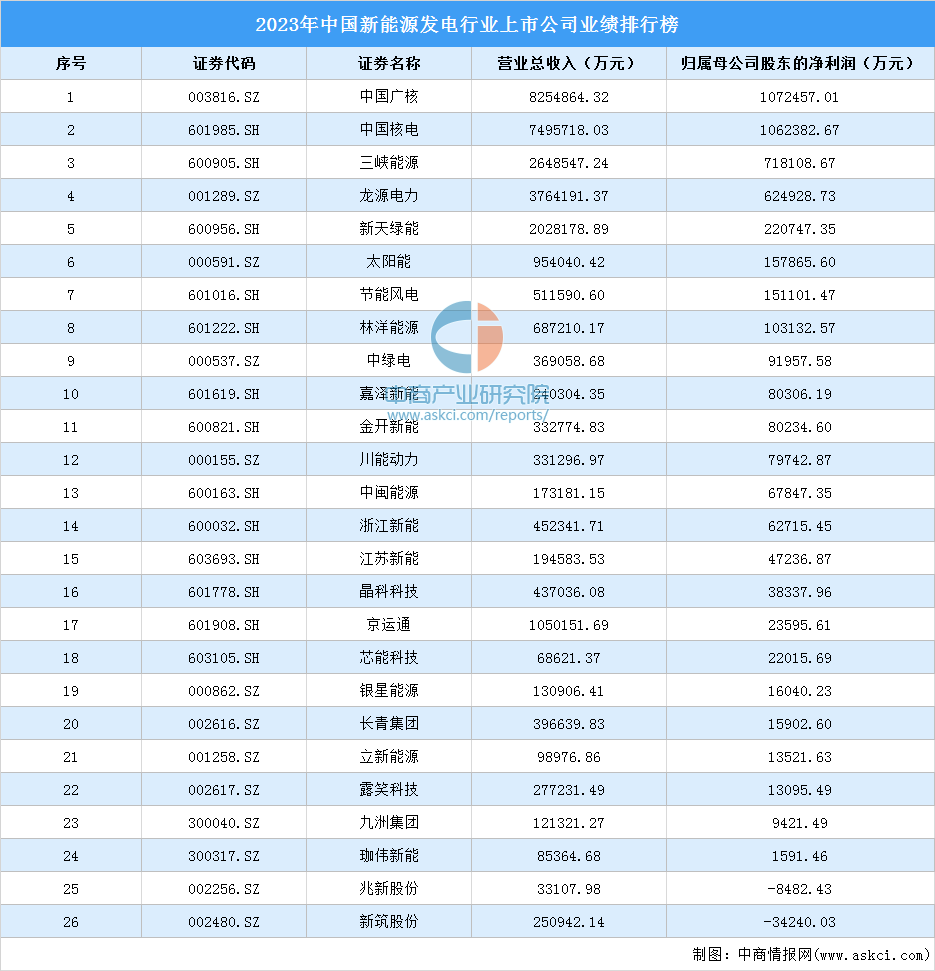Click company name "京运通"
This screenshot has height=971, width=935.
(x=389, y=625)
